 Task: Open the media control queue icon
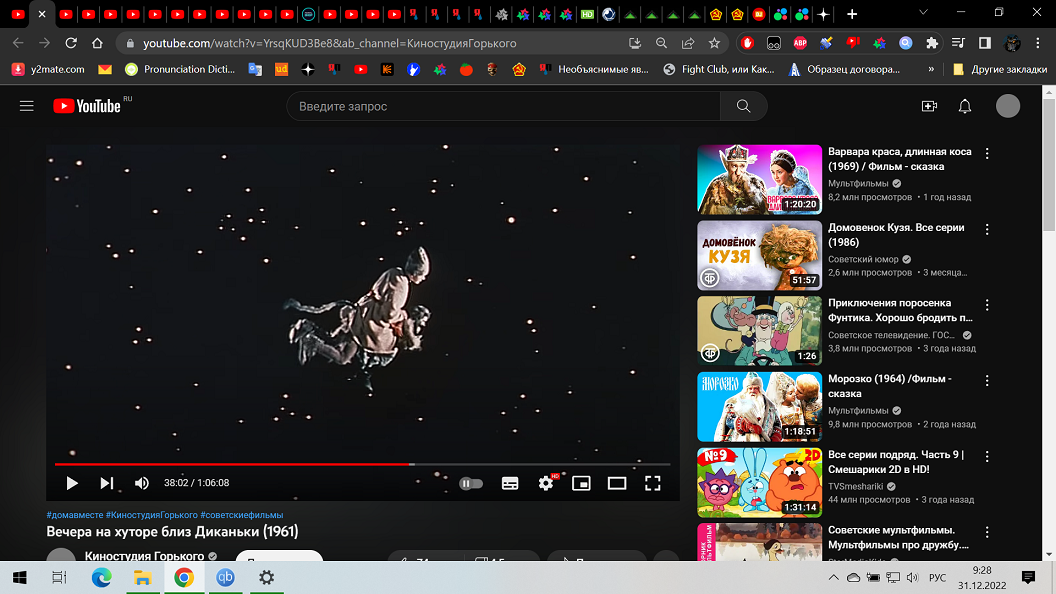[x=958, y=43]
